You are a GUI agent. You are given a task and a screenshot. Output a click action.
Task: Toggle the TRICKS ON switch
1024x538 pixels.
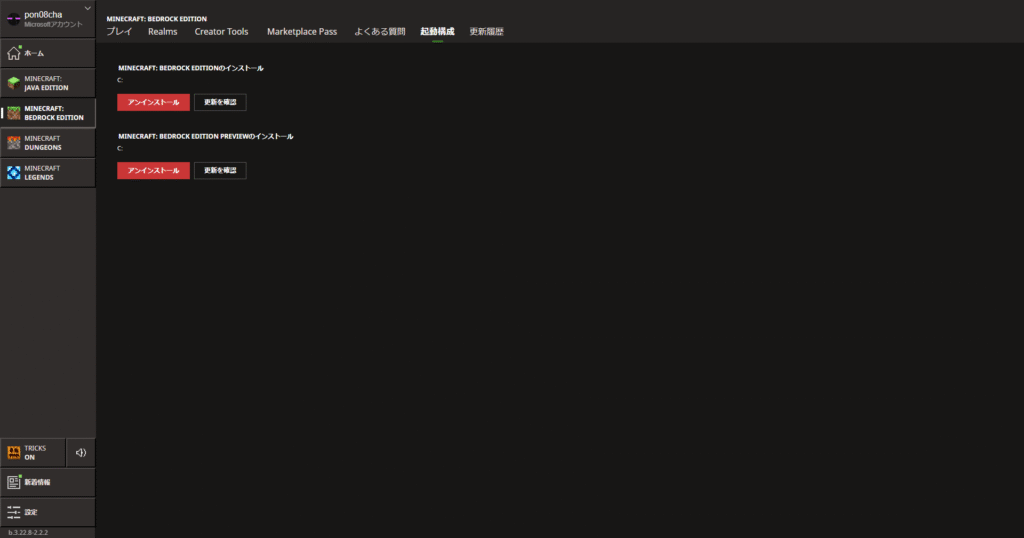32,452
